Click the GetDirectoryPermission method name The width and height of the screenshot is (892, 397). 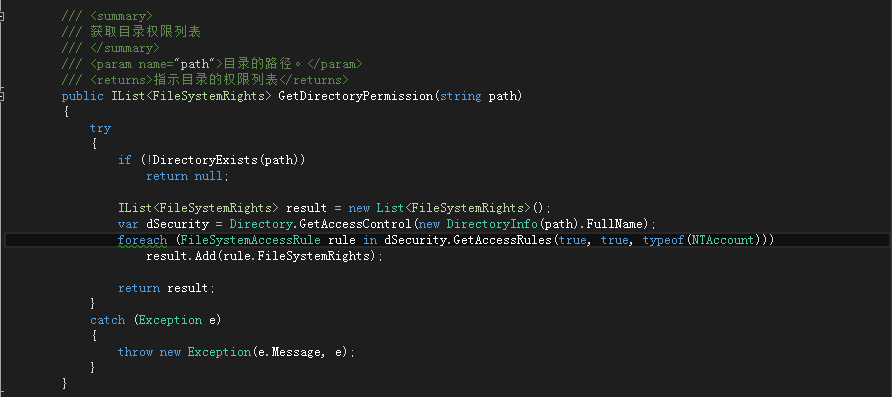pyautogui.click(x=356, y=96)
